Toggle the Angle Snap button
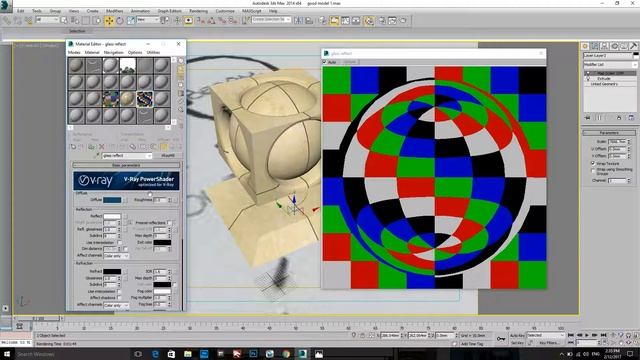Image resolution: width=640 pixels, height=360 pixels. pyautogui.click(x=211, y=20)
